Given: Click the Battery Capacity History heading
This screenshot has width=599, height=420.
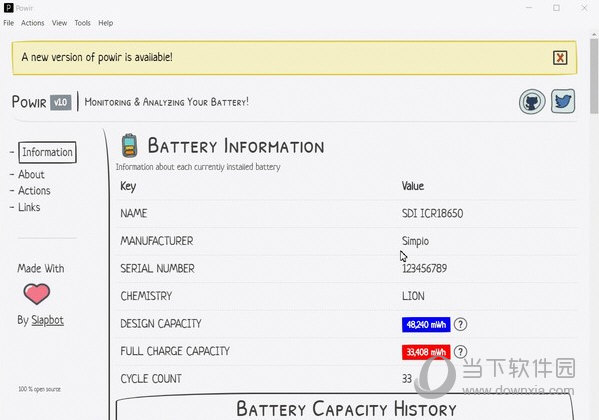Looking at the screenshot, I should click(346, 409).
